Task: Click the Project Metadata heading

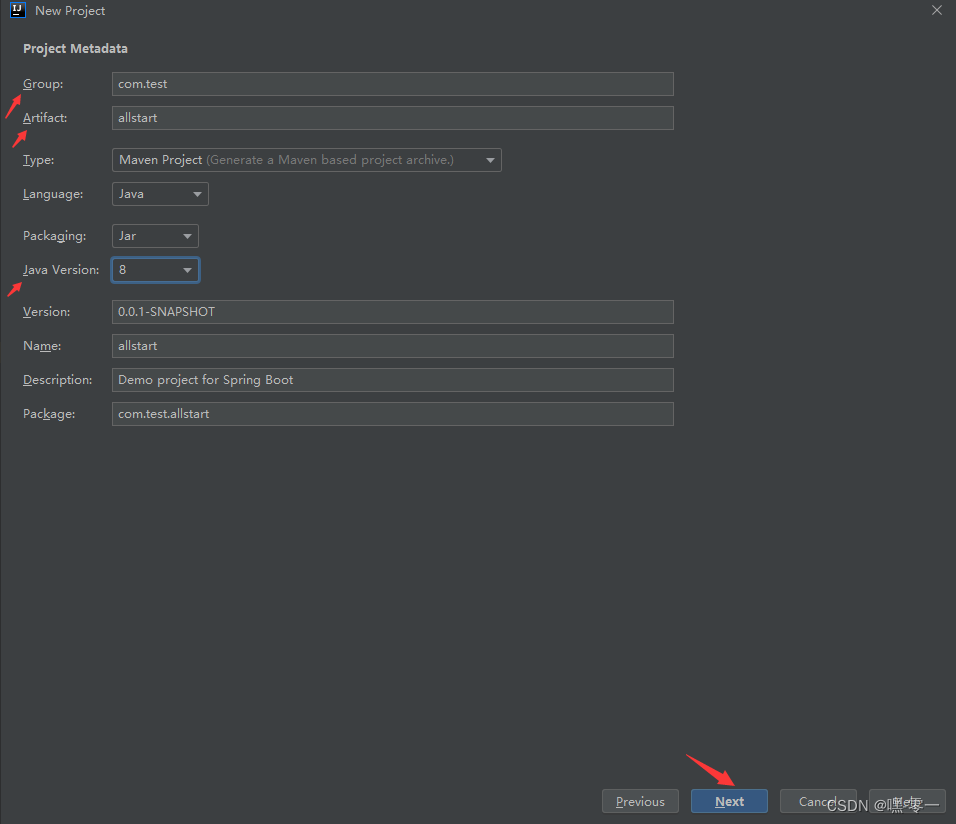Action: [x=76, y=49]
